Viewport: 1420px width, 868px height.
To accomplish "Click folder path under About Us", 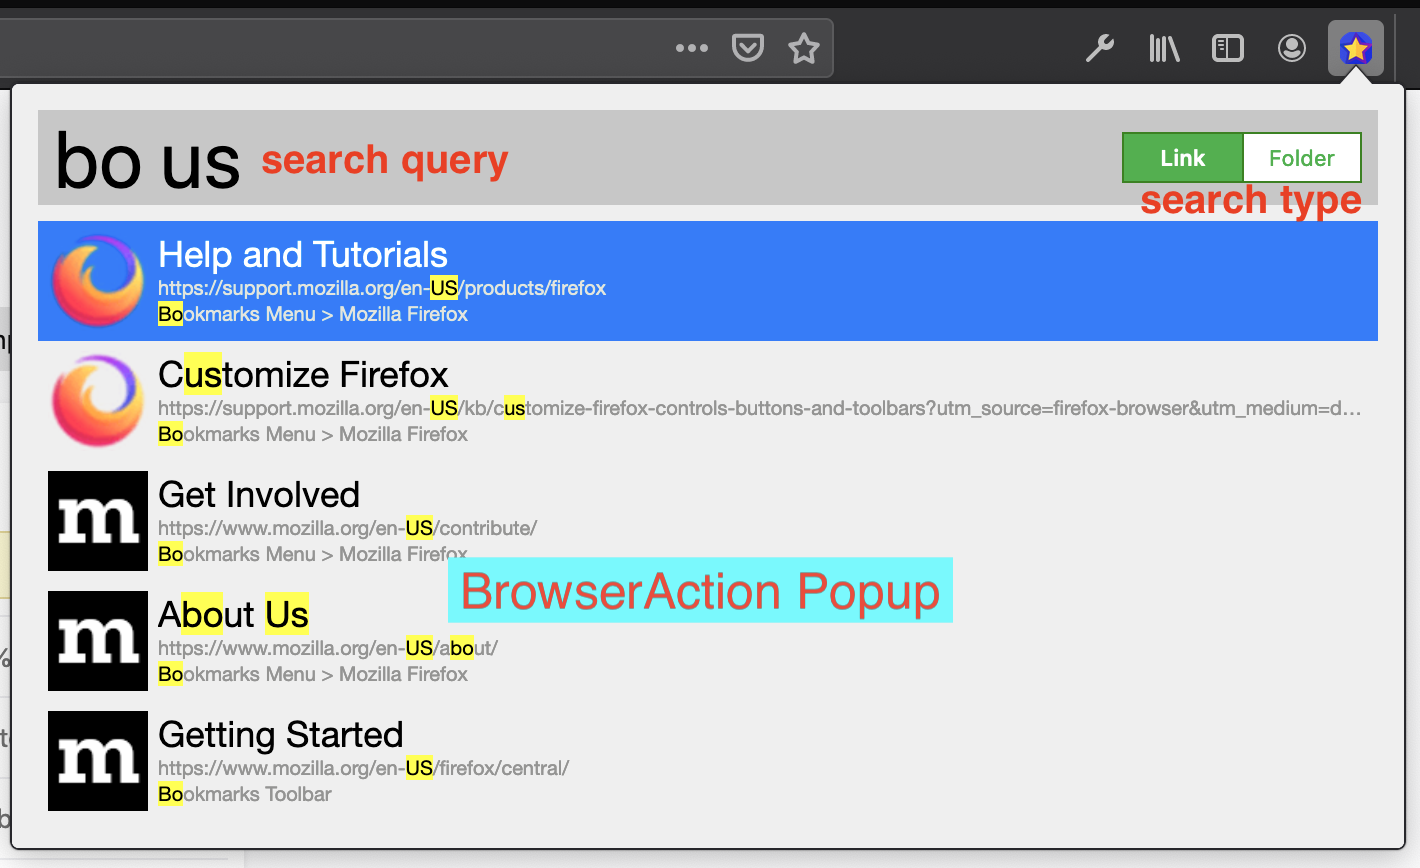I will (313, 674).
